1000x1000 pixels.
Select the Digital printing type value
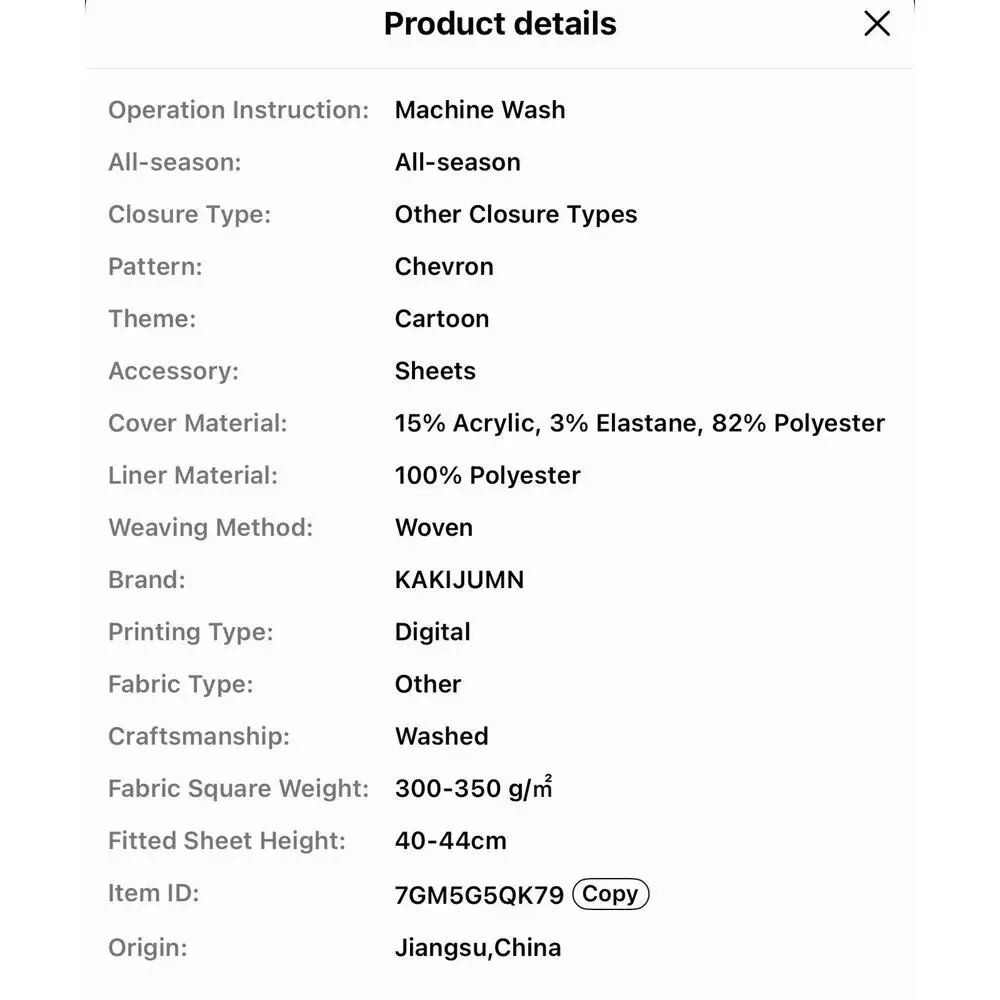(x=432, y=632)
